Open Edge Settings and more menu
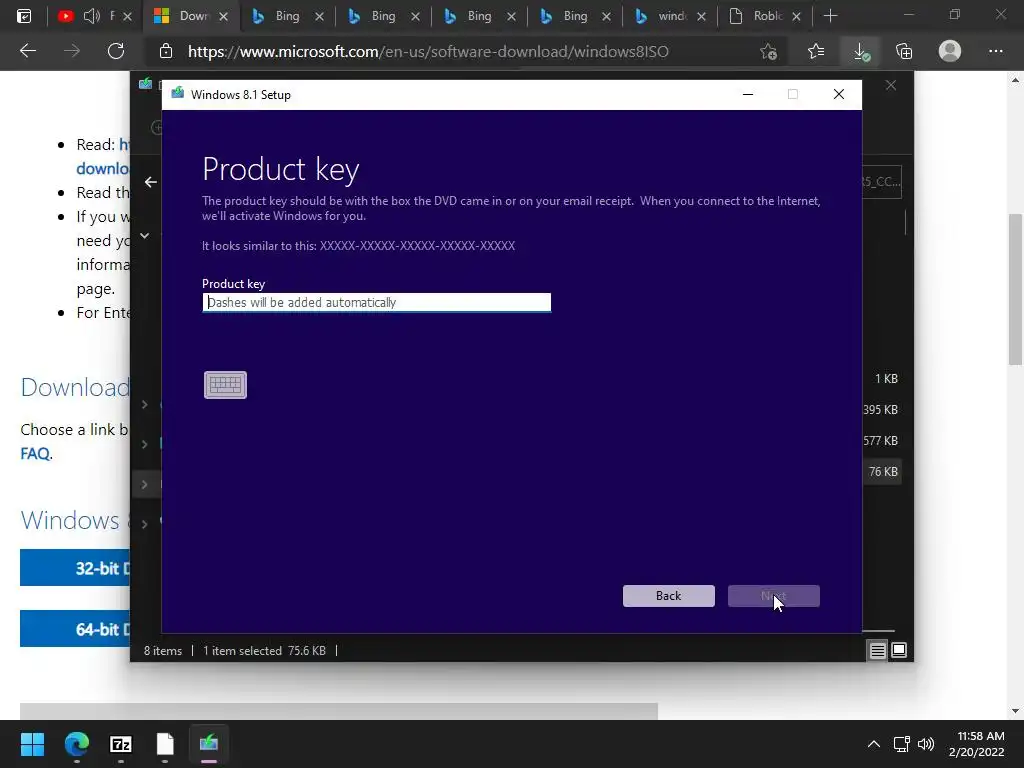The width and height of the screenshot is (1024, 768). pyautogui.click(x=995, y=51)
